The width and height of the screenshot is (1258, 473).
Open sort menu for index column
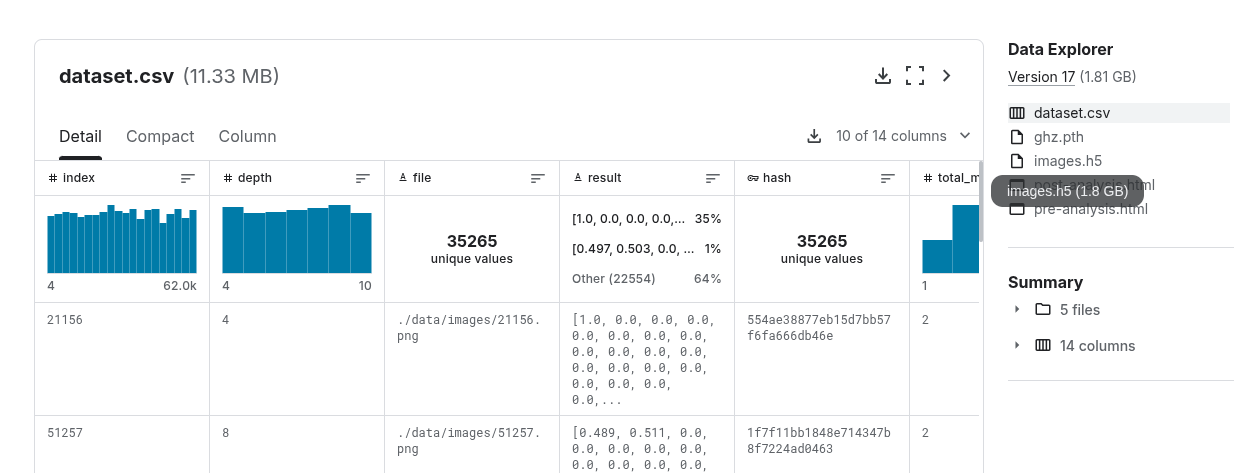tap(188, 178)
